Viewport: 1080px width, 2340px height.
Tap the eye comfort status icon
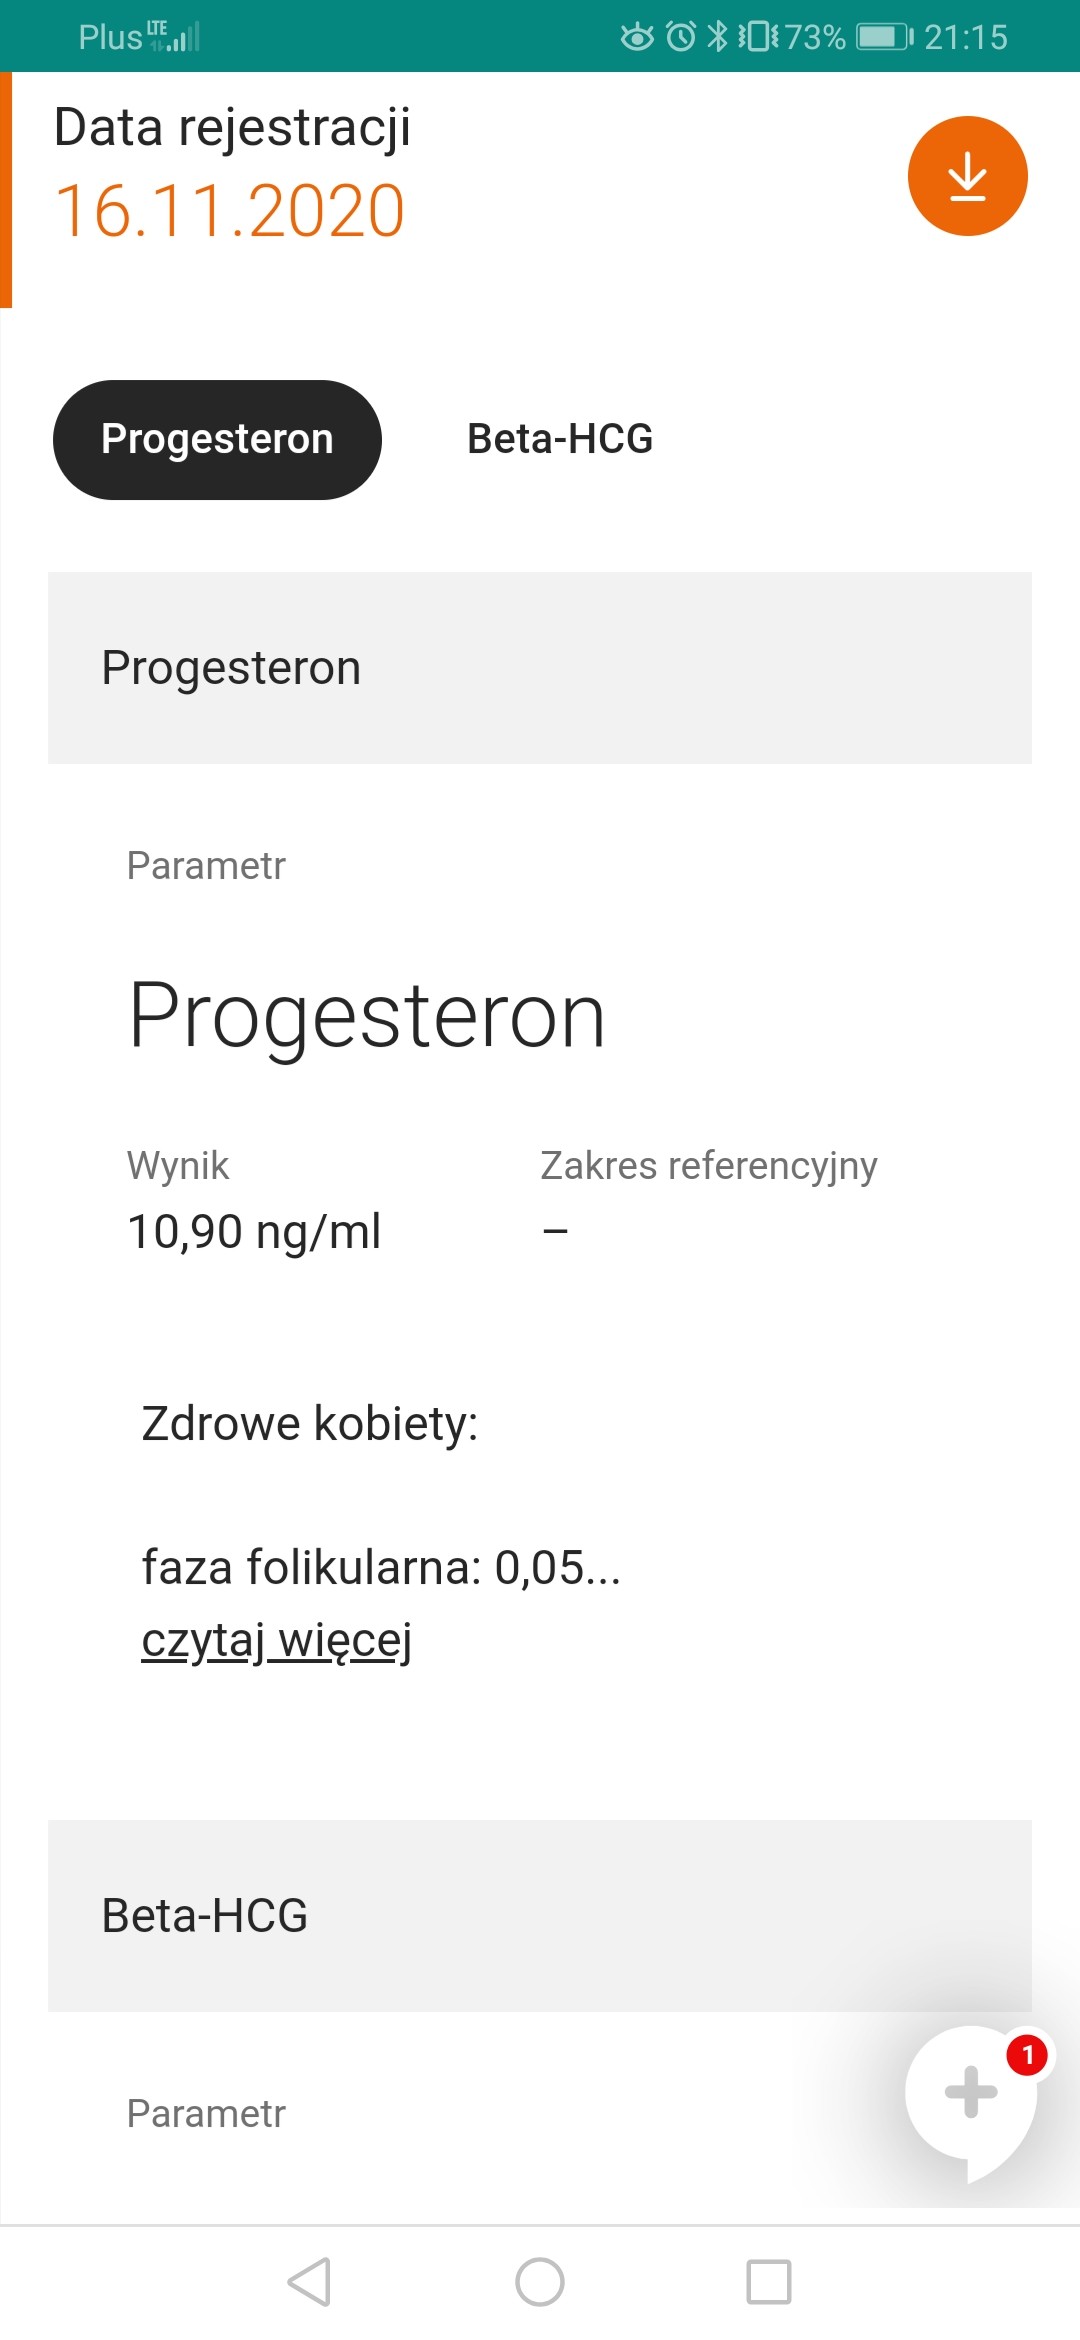pos(637,37)
